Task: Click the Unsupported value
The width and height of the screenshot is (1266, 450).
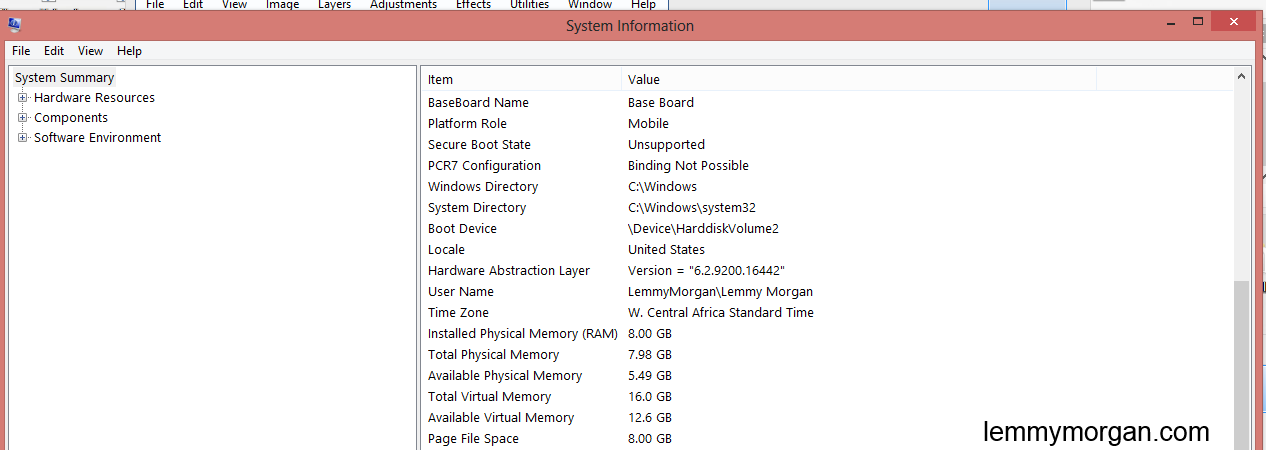Action: coord(666,145)
